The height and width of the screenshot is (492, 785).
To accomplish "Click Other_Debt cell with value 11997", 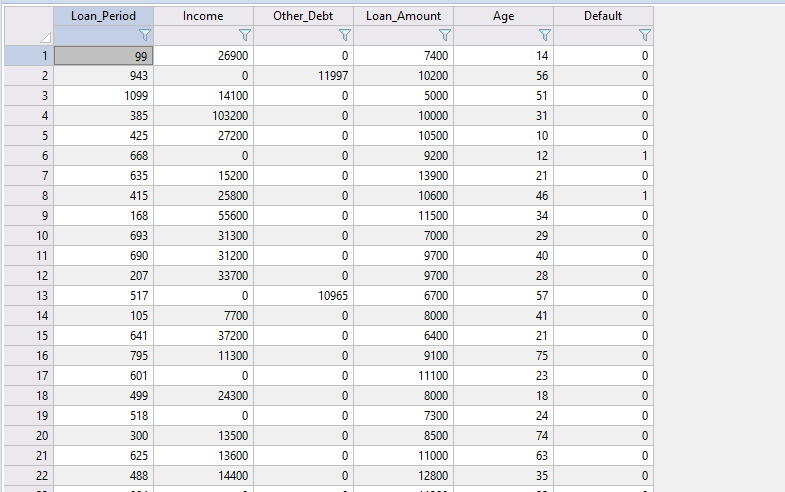I will pos(303,76).
